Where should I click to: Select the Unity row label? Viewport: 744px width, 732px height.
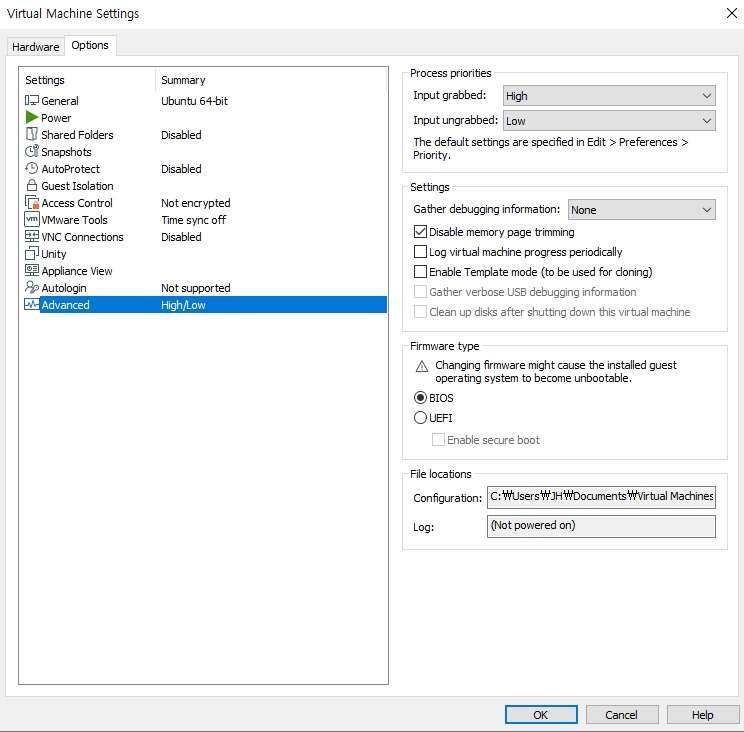(54, 254)
